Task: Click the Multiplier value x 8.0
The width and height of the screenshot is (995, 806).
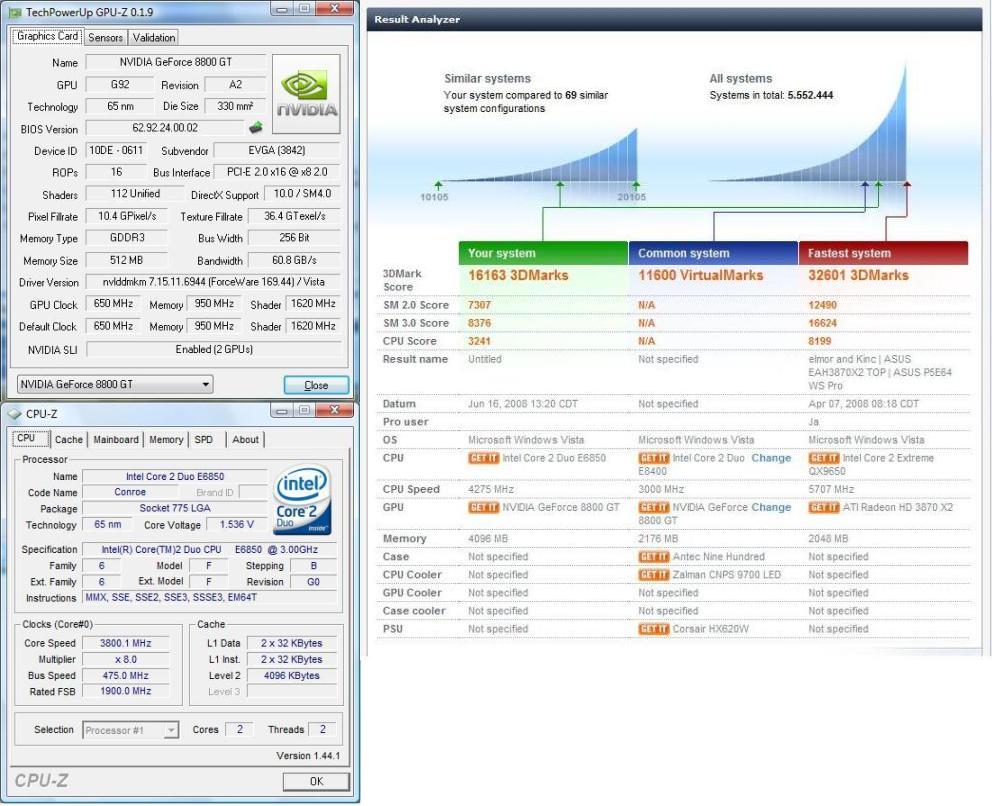Action: [x=126, y=660]
